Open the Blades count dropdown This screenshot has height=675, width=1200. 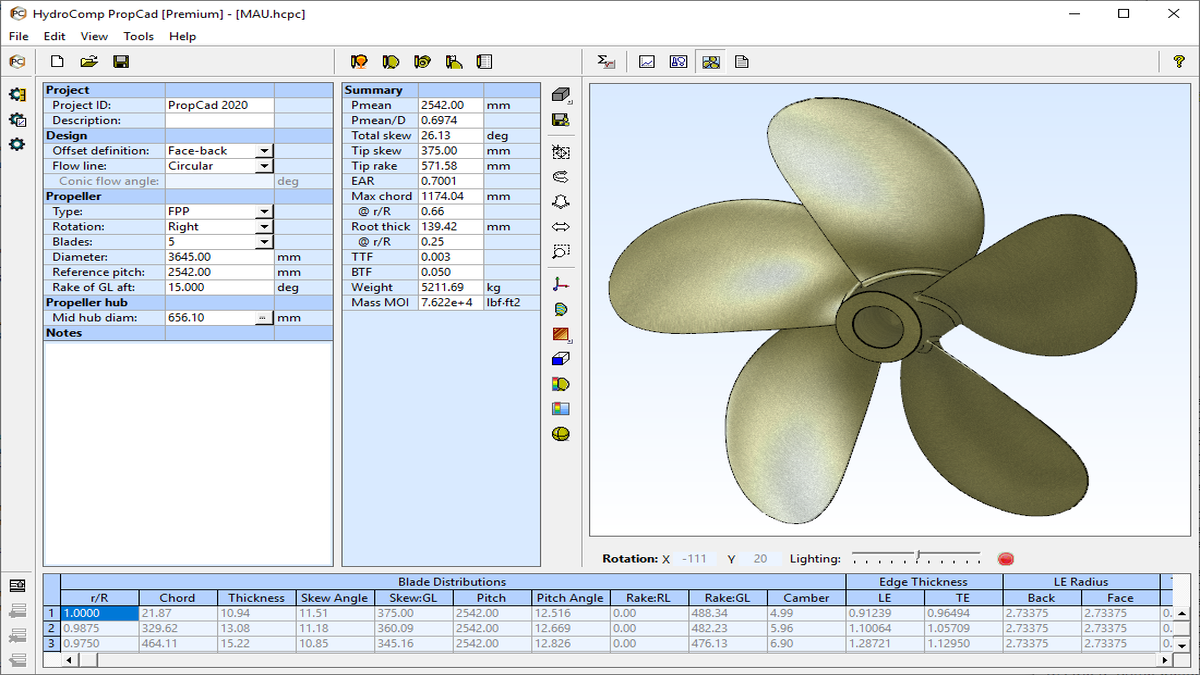(x=264, y=242)
